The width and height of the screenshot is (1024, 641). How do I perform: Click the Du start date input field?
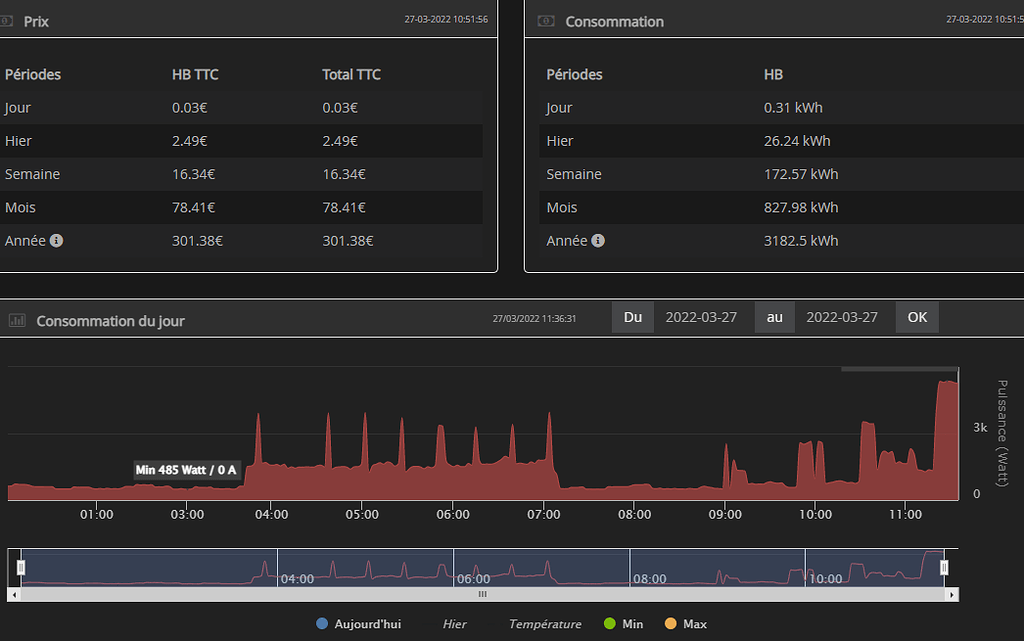coord(701,317)
